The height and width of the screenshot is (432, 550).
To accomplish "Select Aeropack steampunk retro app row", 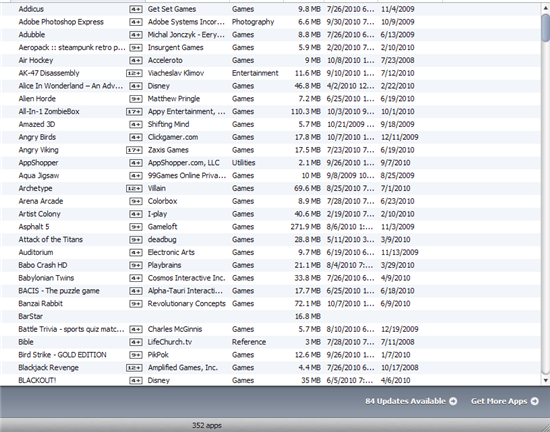I will 271,47.
